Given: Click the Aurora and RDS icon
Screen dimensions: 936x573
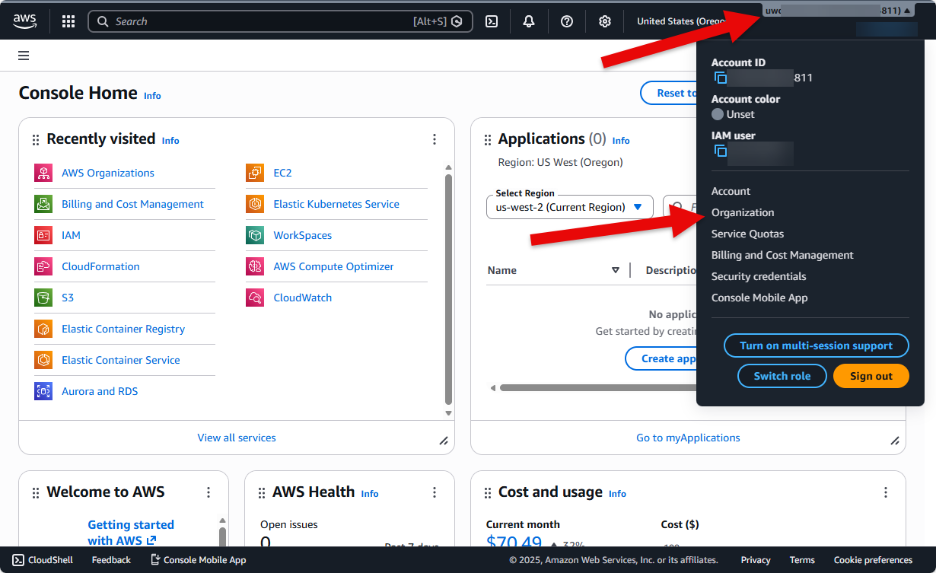Looking at the screenshot, I should point(44,391).
